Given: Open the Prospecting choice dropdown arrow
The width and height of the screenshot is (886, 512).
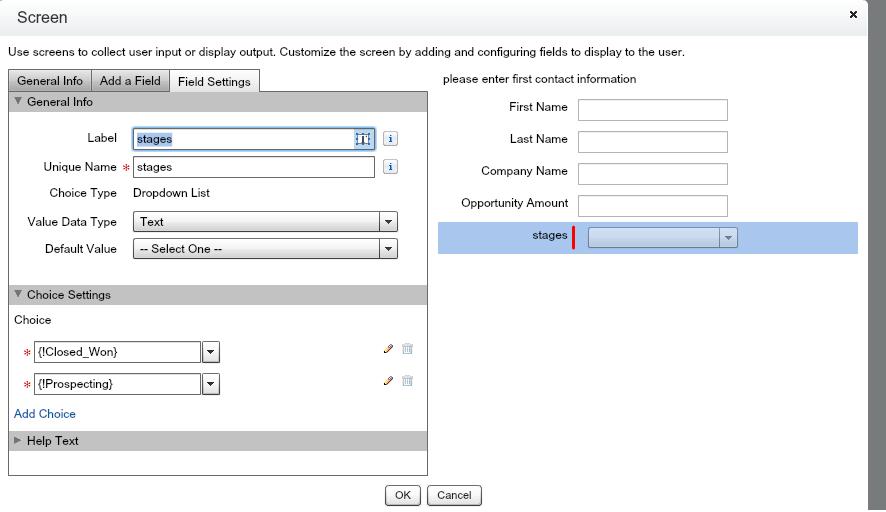Looking at the screenshot, I should pos(211,384).
